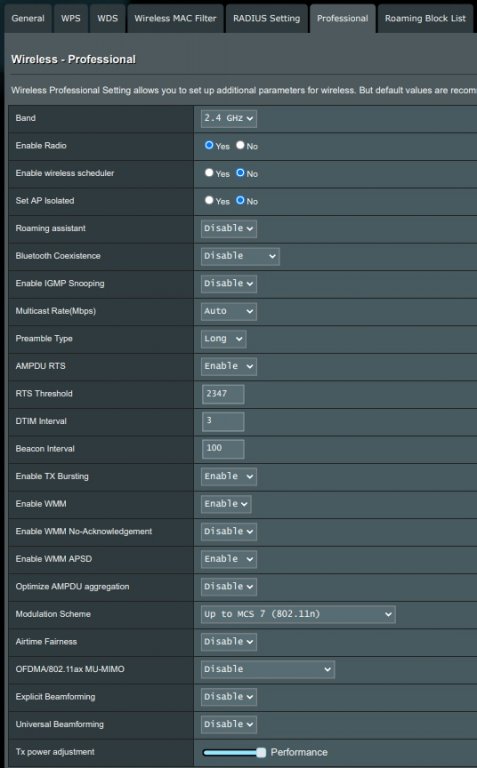Go to Wireless MAC Filter tab

point(175,19)
